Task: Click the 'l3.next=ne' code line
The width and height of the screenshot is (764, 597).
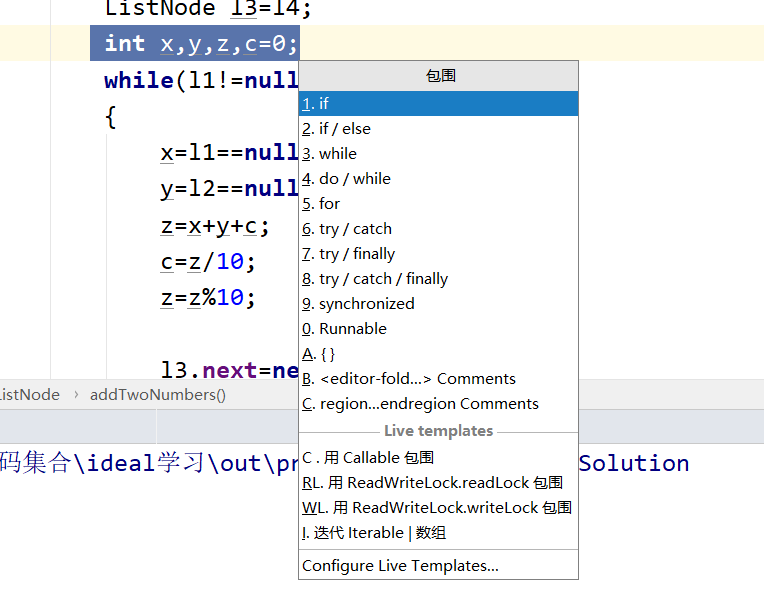Action: pyautogui.click(x=229, y=370)
